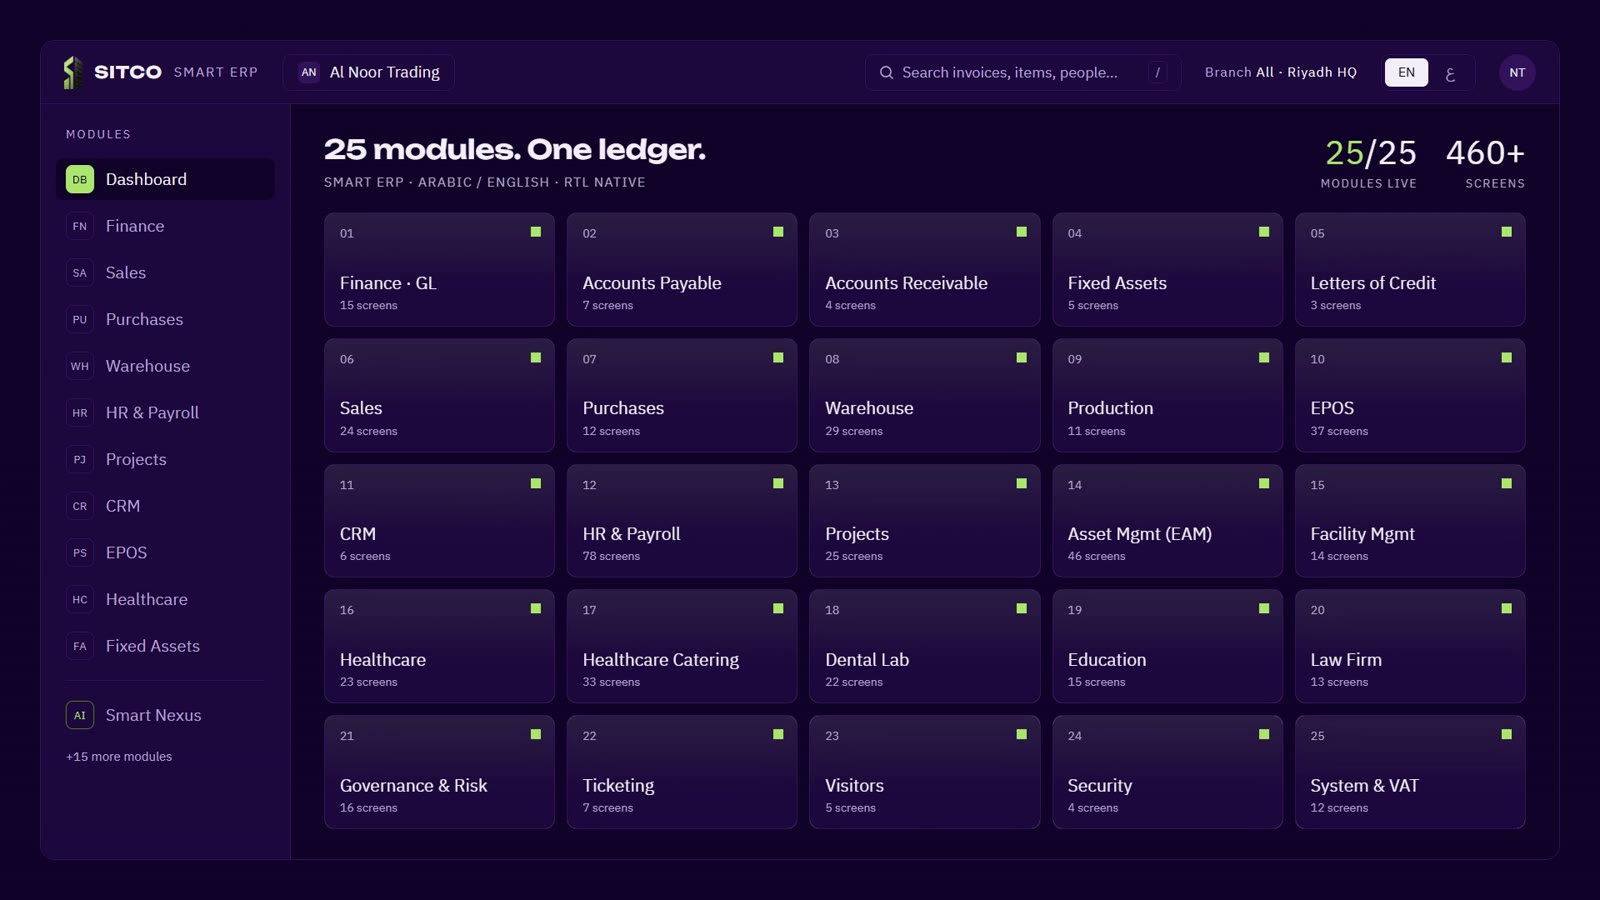Open the Letters of Credit card
This screenshot has height=900, width=1600.
point(1410,269)
